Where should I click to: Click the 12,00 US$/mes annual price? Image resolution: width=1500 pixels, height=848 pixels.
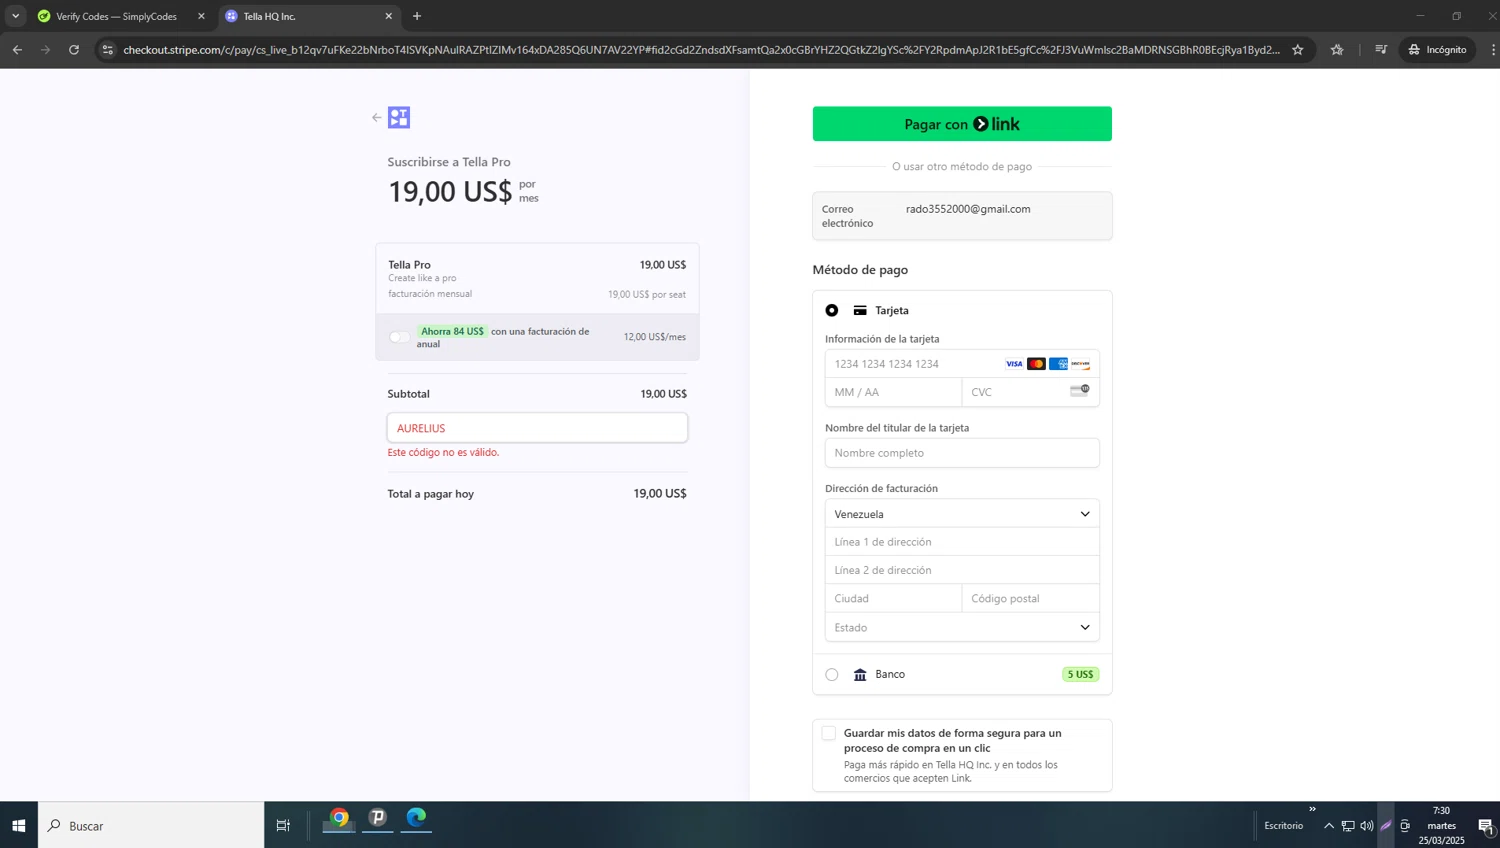655,337
